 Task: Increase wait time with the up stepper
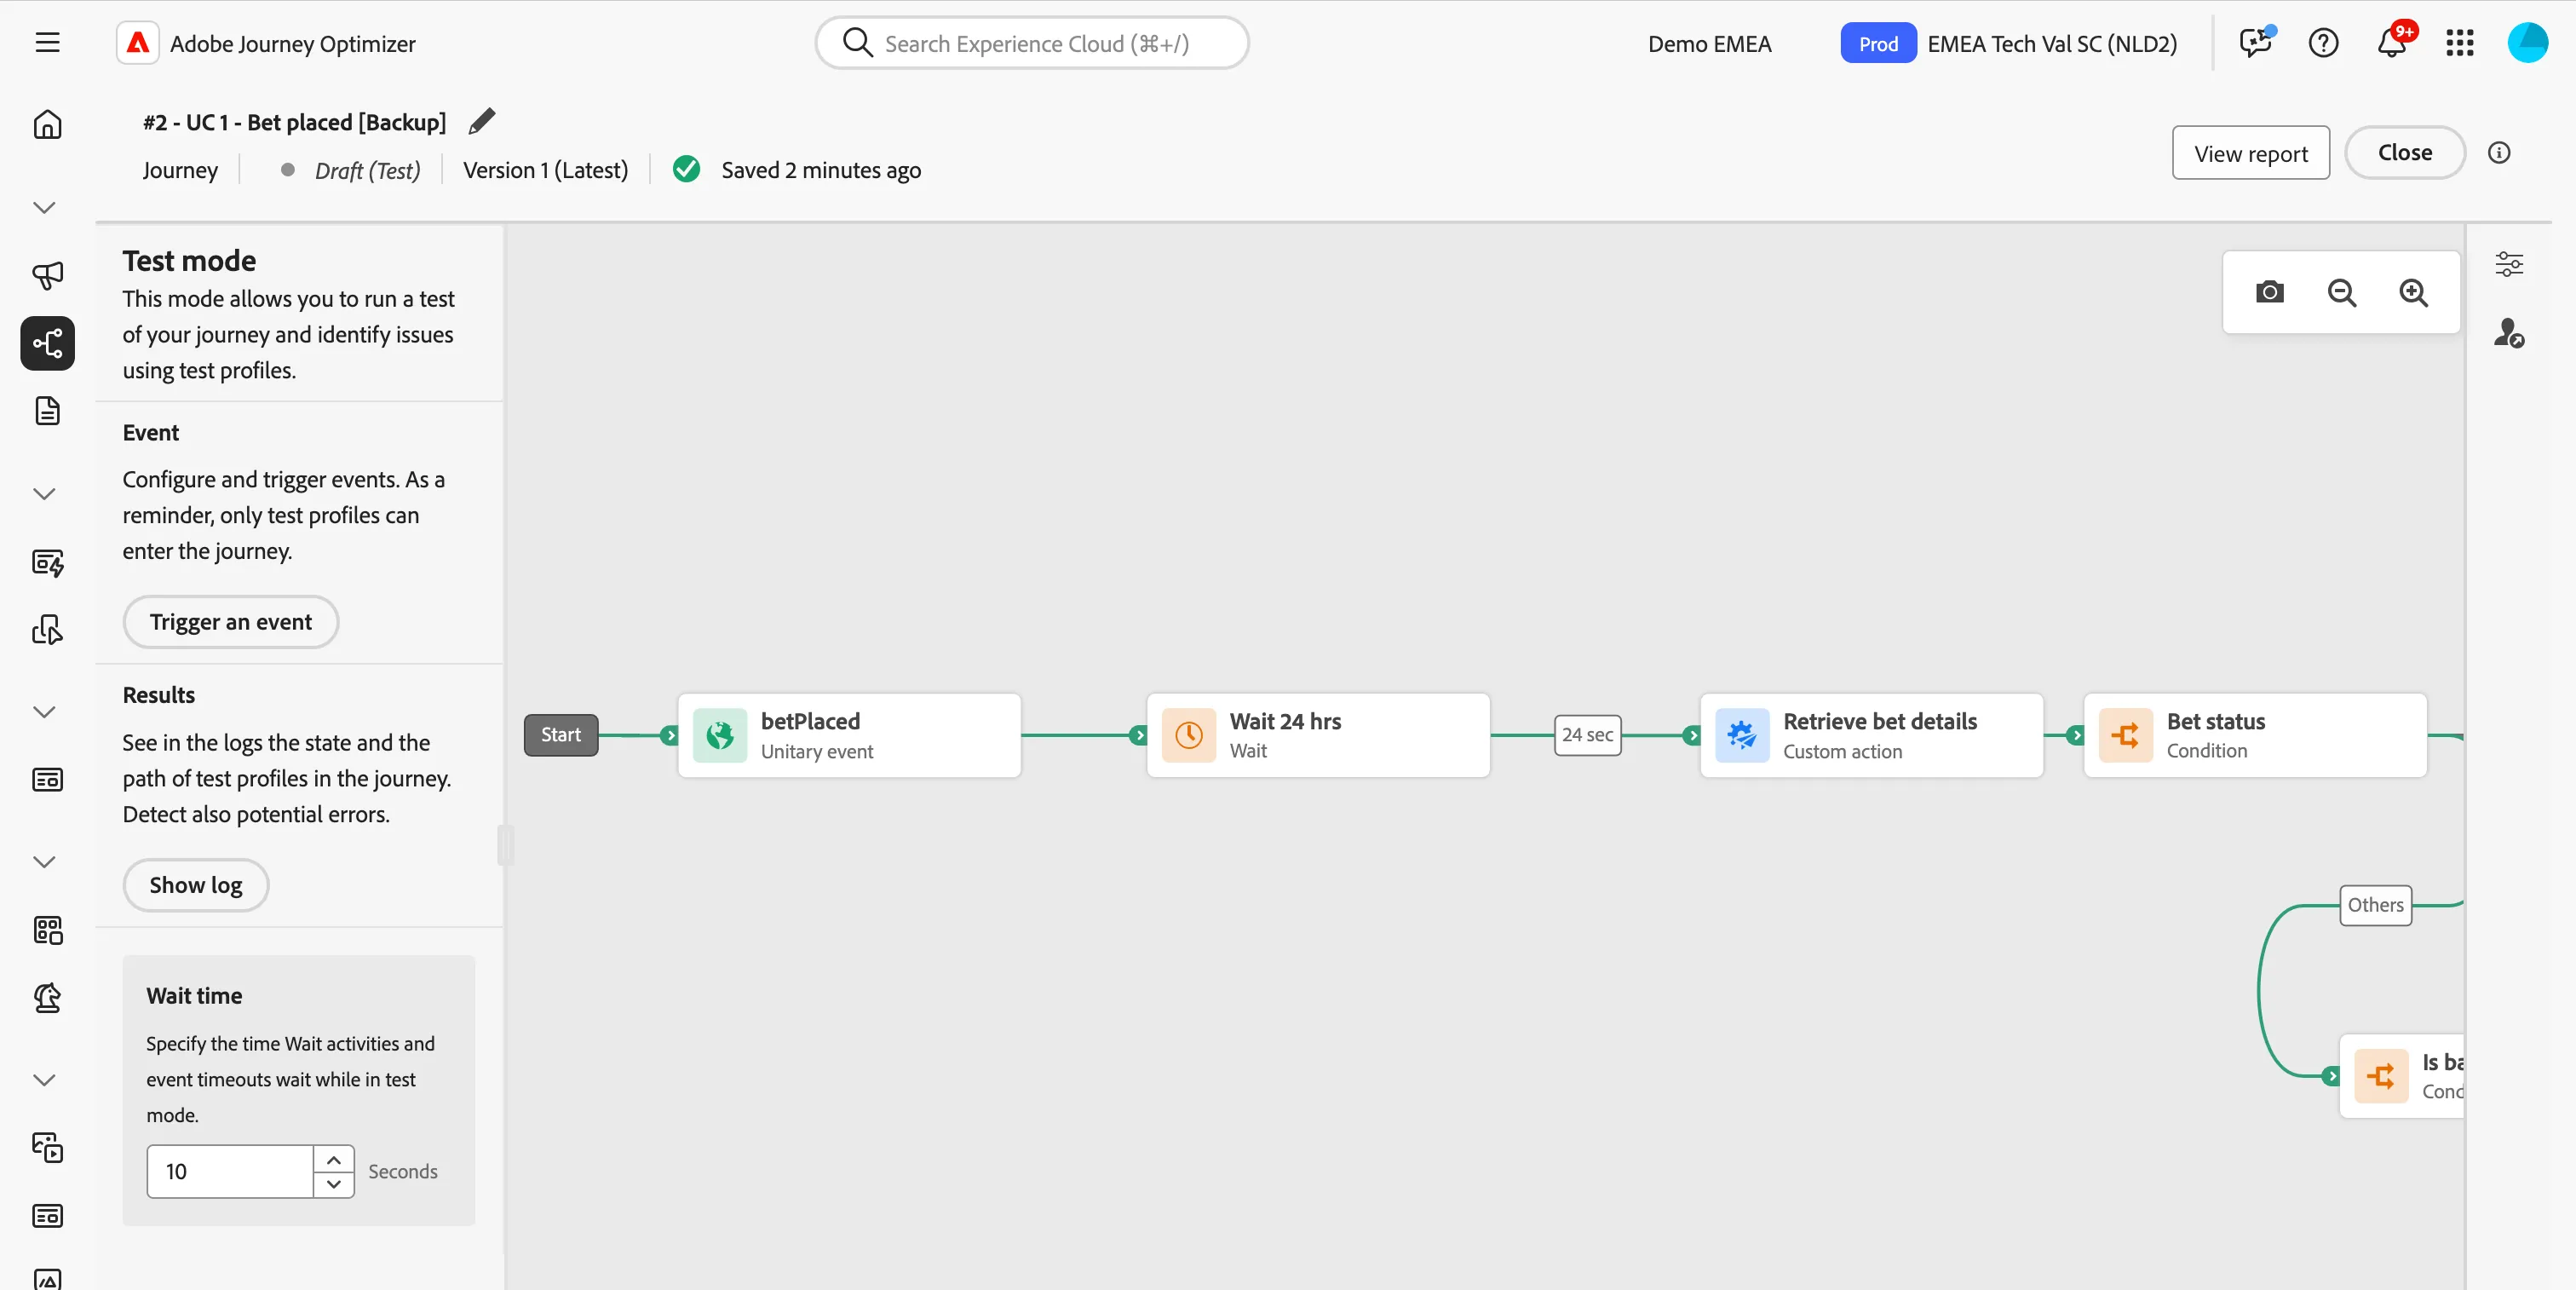point(334,1159)
